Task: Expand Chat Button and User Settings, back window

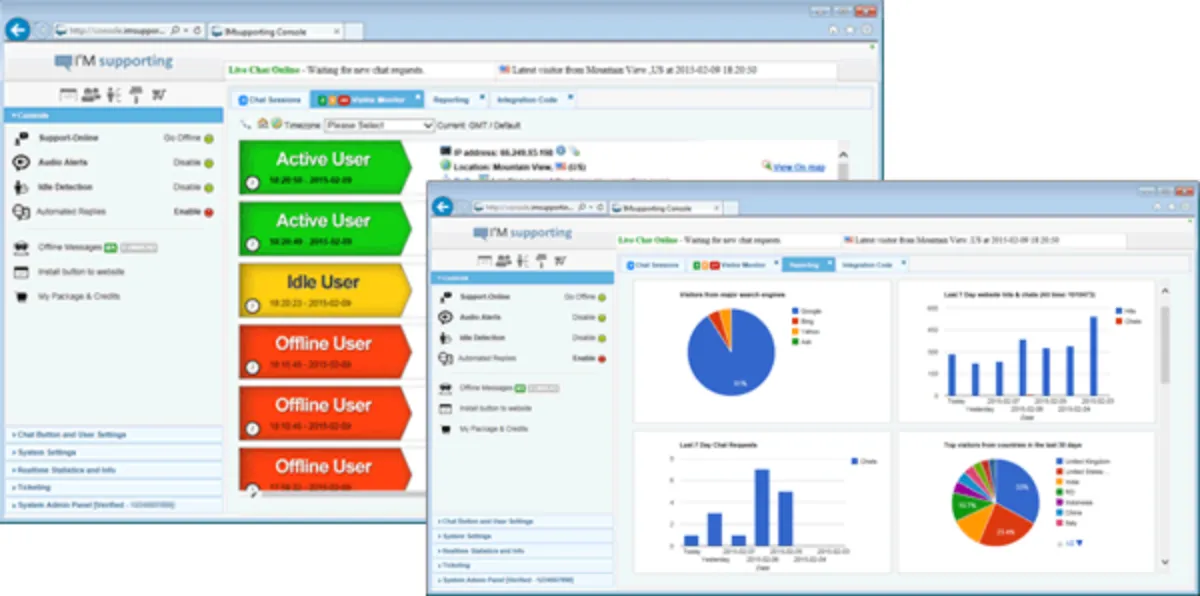Action: 113,435
